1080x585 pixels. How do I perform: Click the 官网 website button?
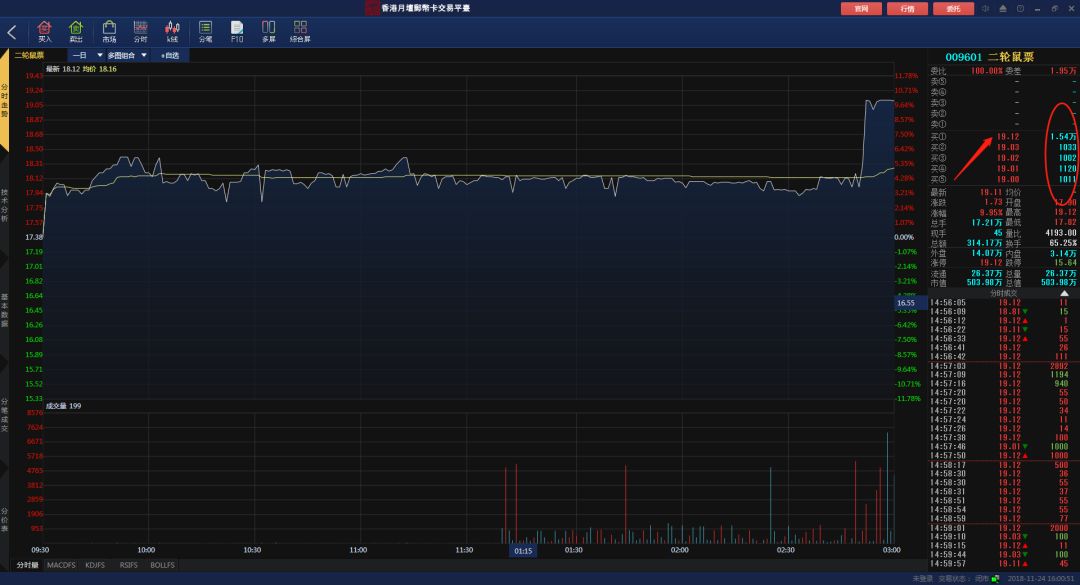pos(861,8)
